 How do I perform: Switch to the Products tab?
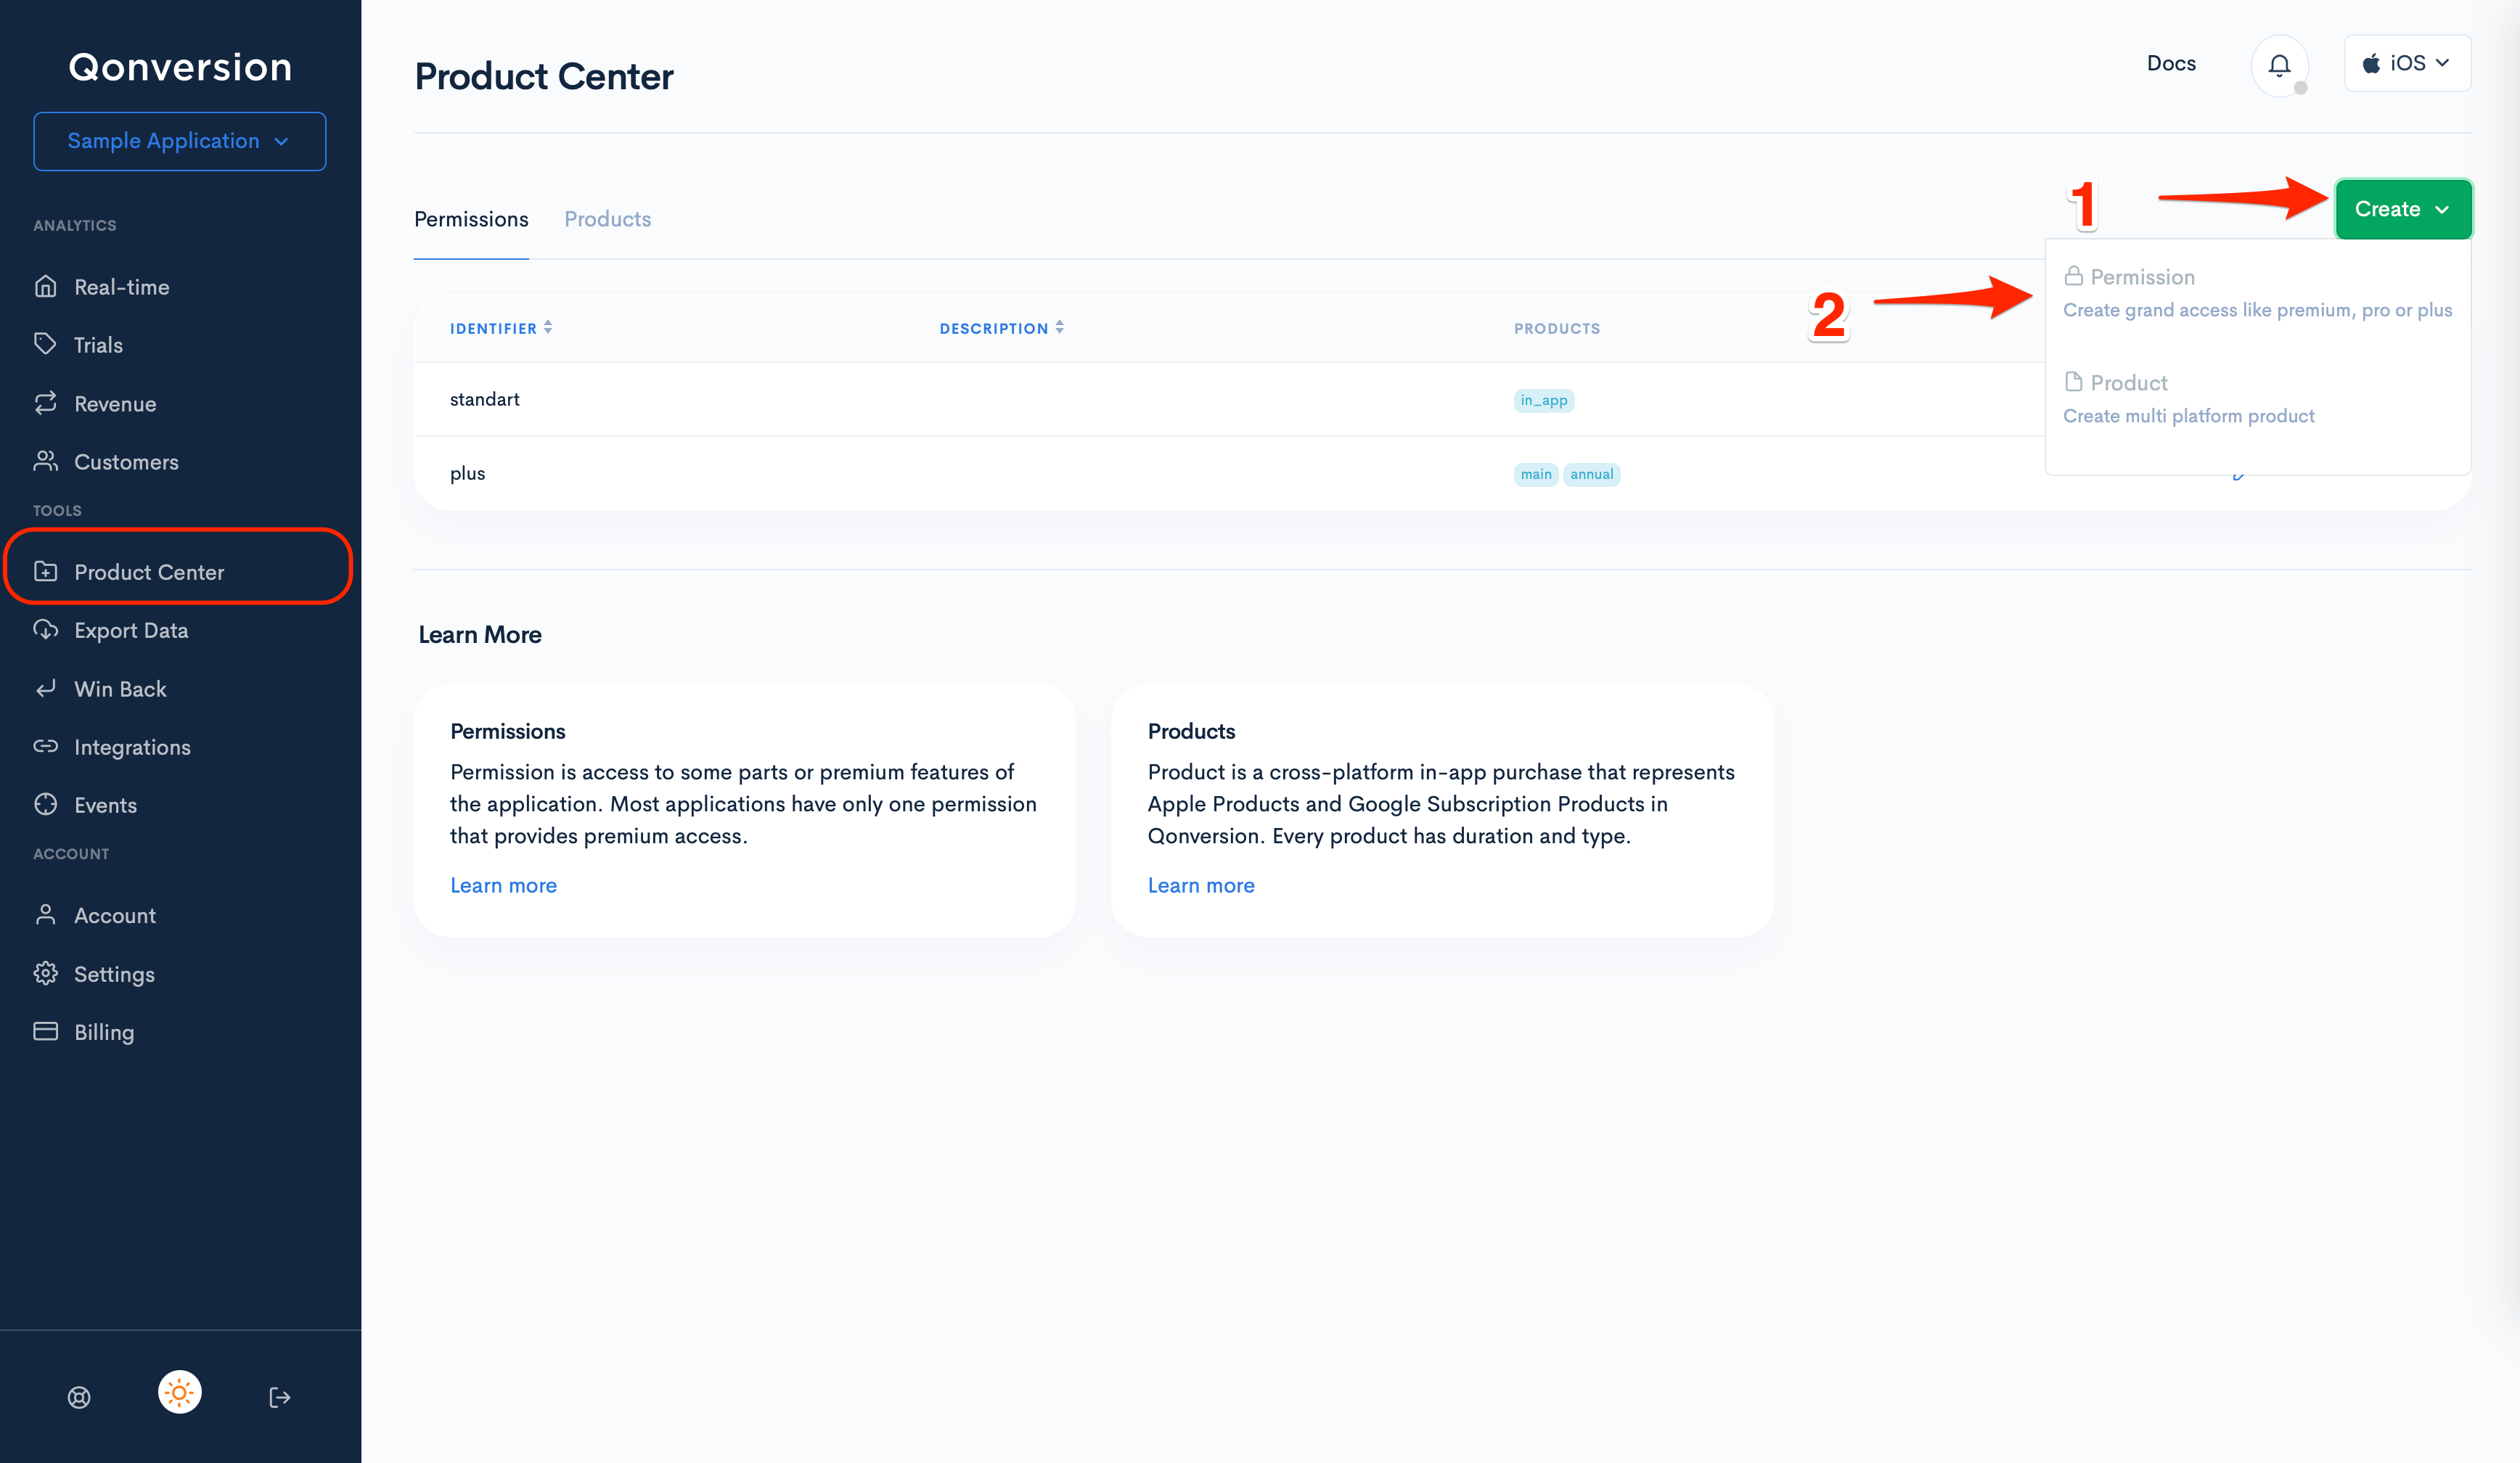[607, 219]
